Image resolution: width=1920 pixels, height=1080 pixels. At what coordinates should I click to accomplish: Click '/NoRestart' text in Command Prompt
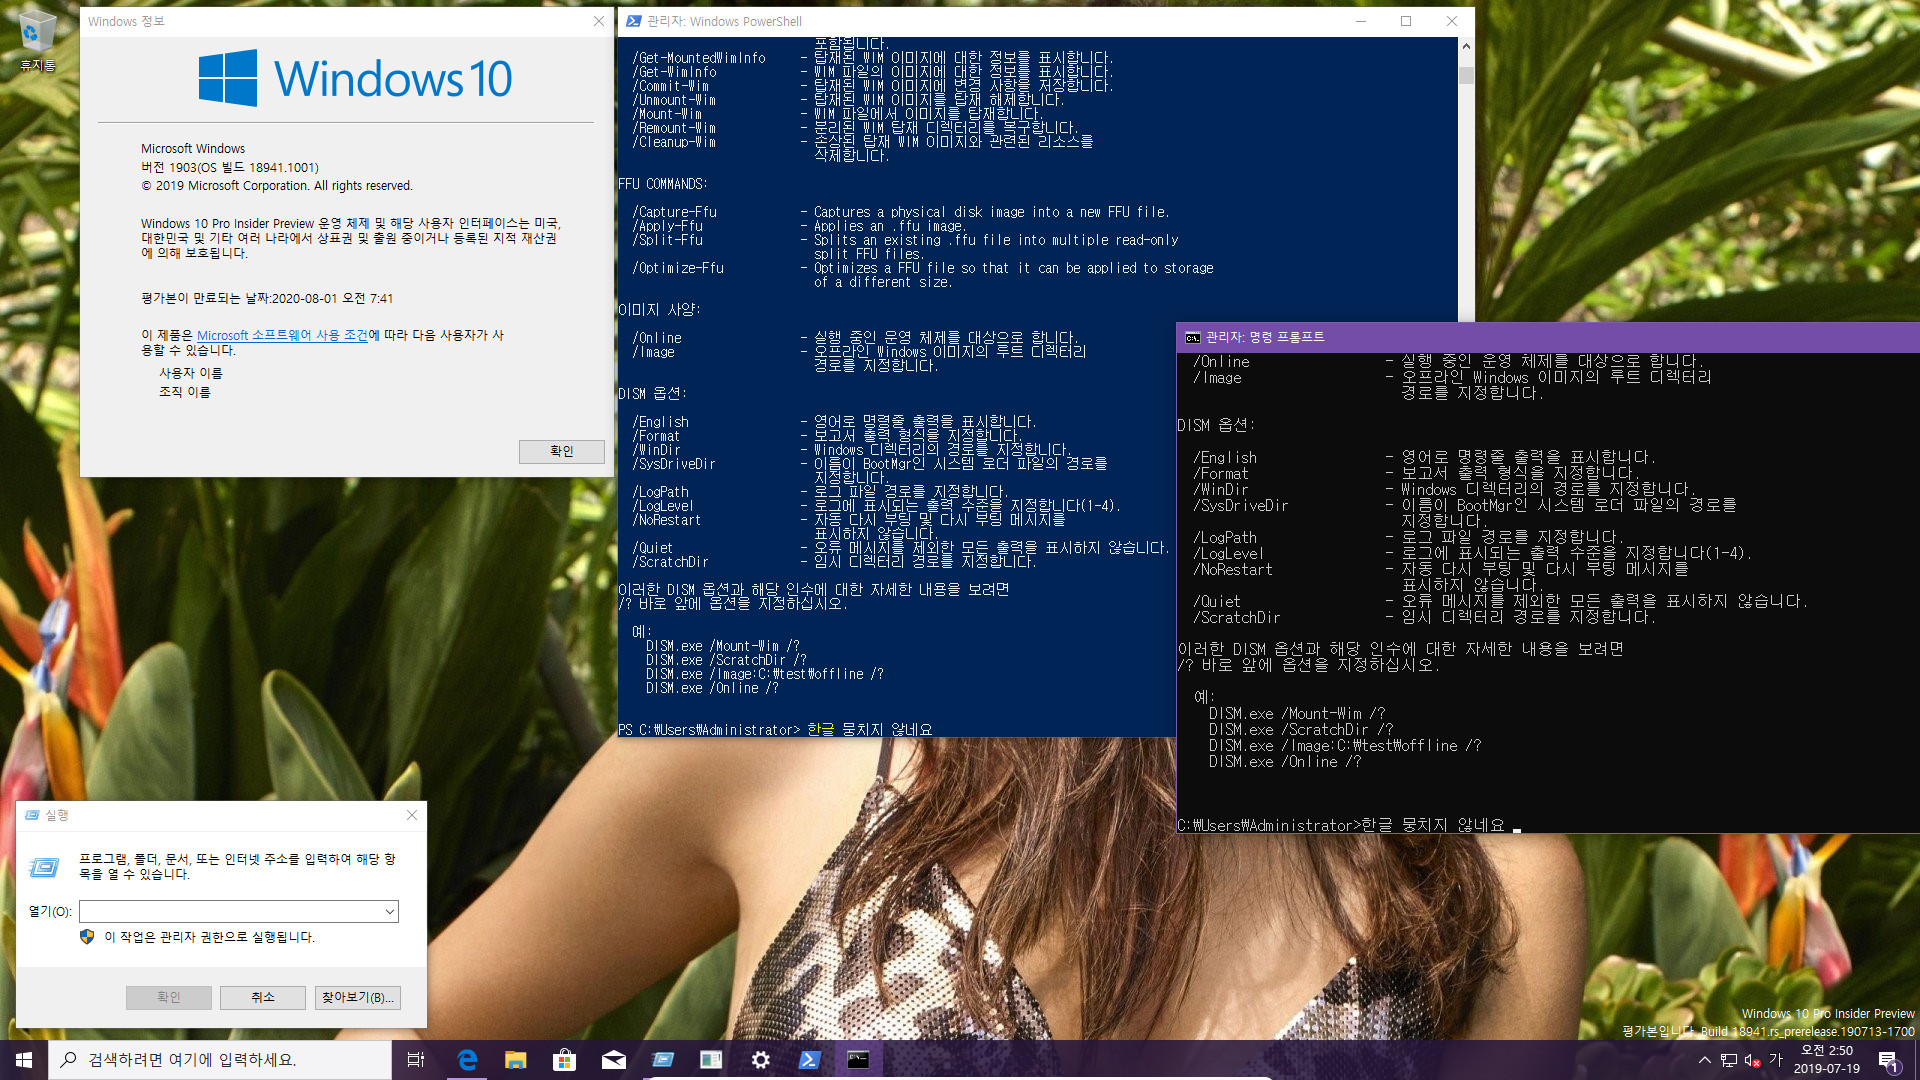1232,570
